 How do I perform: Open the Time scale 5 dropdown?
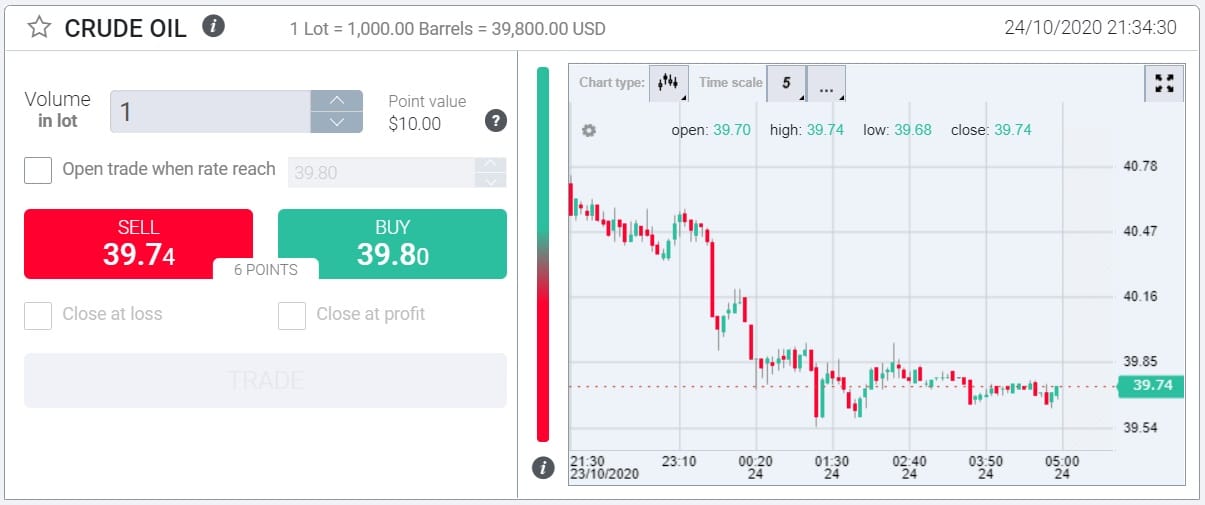click(x=786, y=83)
